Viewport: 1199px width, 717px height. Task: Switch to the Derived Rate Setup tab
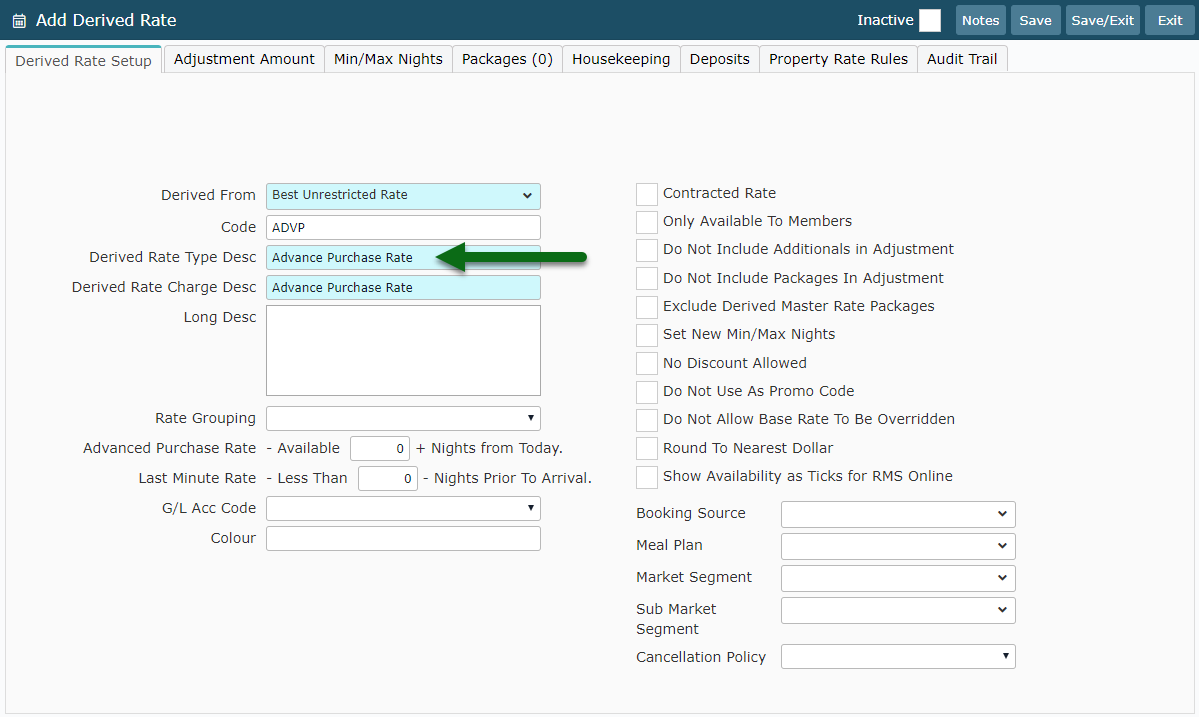83,60
